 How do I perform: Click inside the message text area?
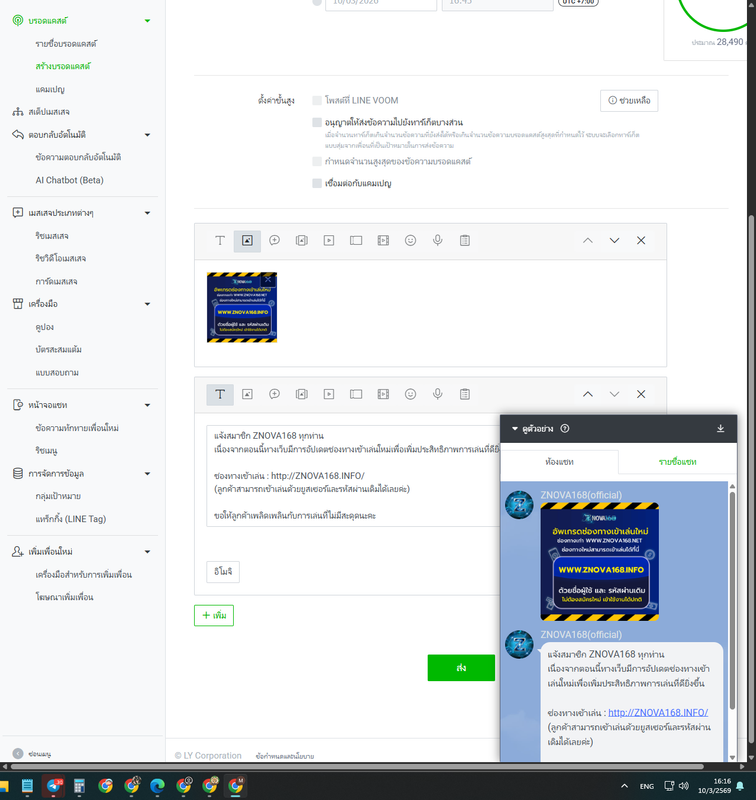click(x=354, y=476)
